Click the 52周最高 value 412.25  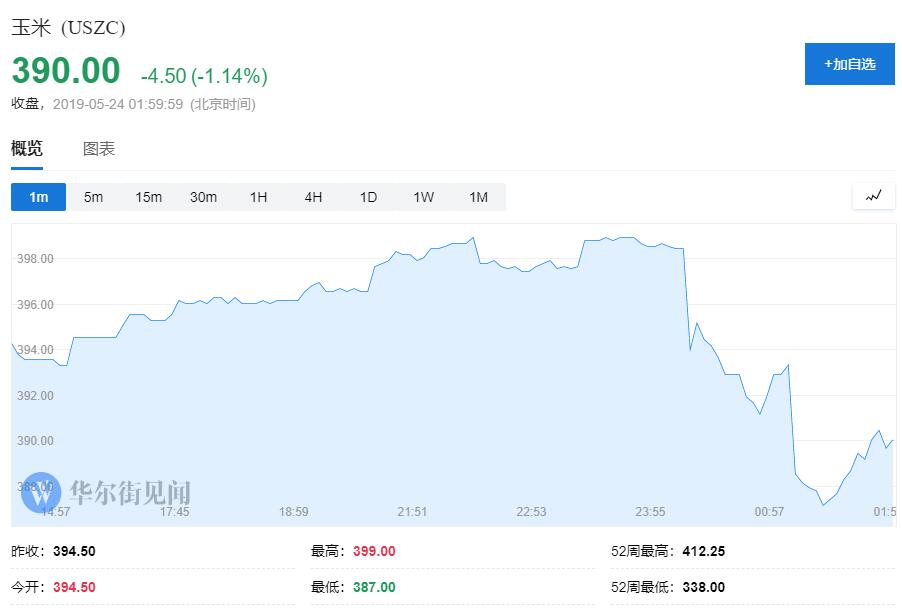click(x=703, y=551)
